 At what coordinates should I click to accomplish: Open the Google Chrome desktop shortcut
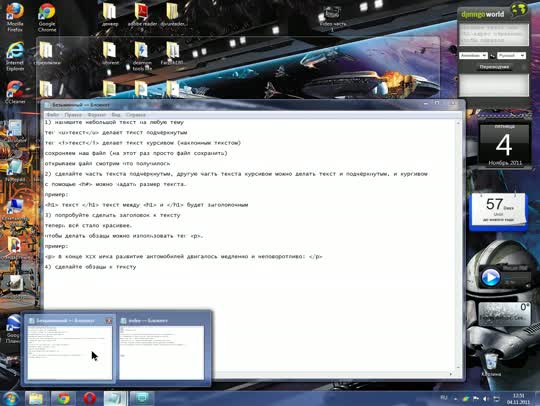47,17
